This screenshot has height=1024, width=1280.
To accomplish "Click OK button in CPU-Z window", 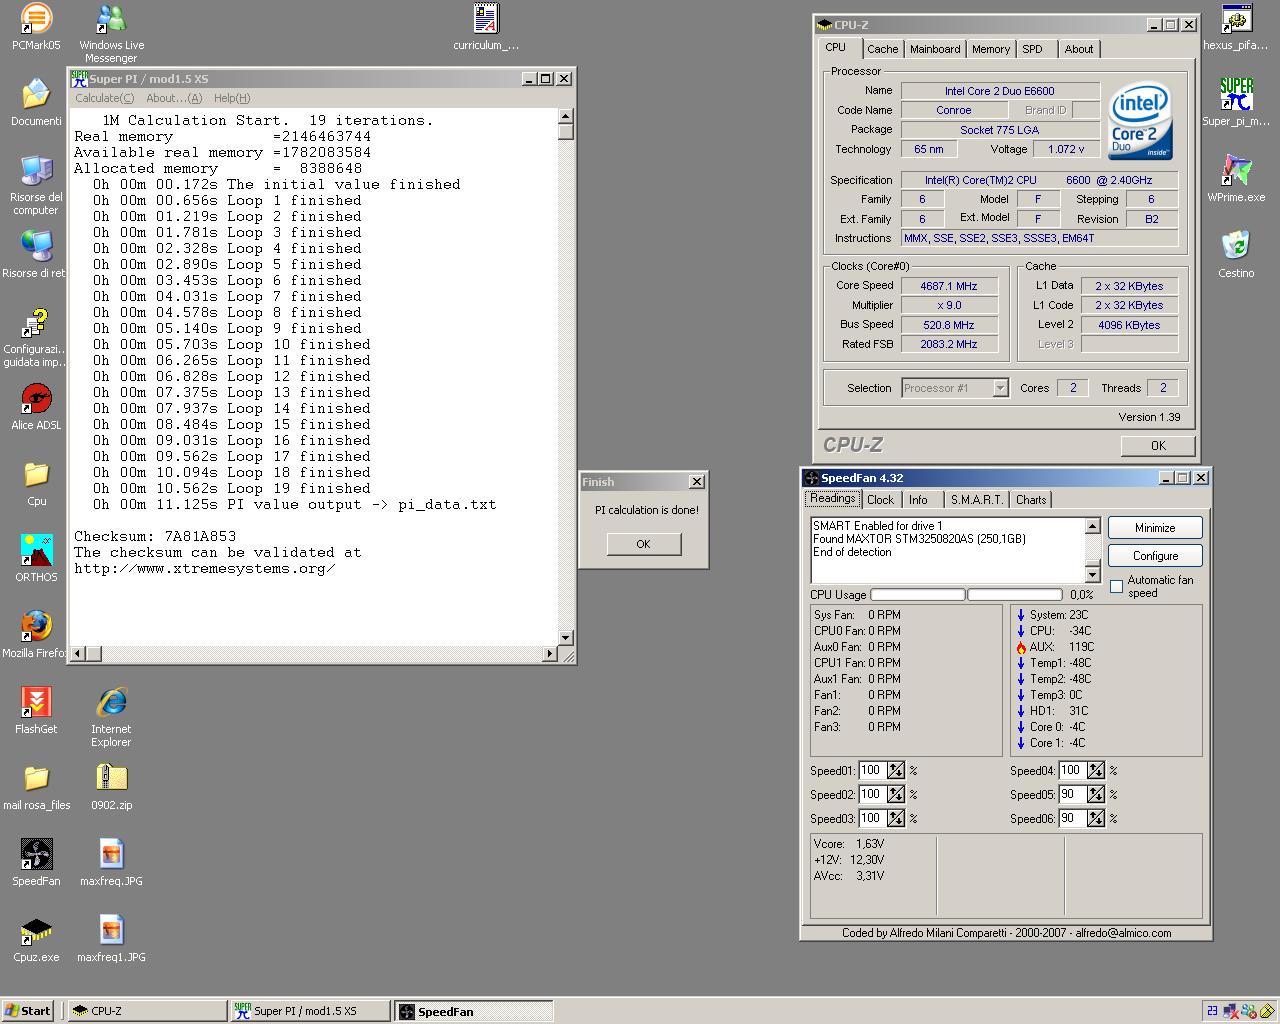I will tap(1158, 446).
